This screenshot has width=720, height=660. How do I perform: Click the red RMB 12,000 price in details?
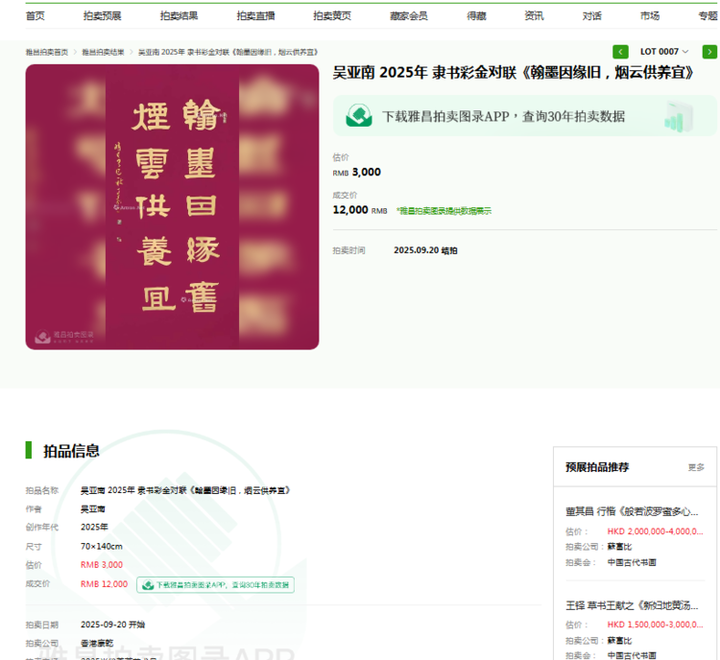(x=104, y=584)
